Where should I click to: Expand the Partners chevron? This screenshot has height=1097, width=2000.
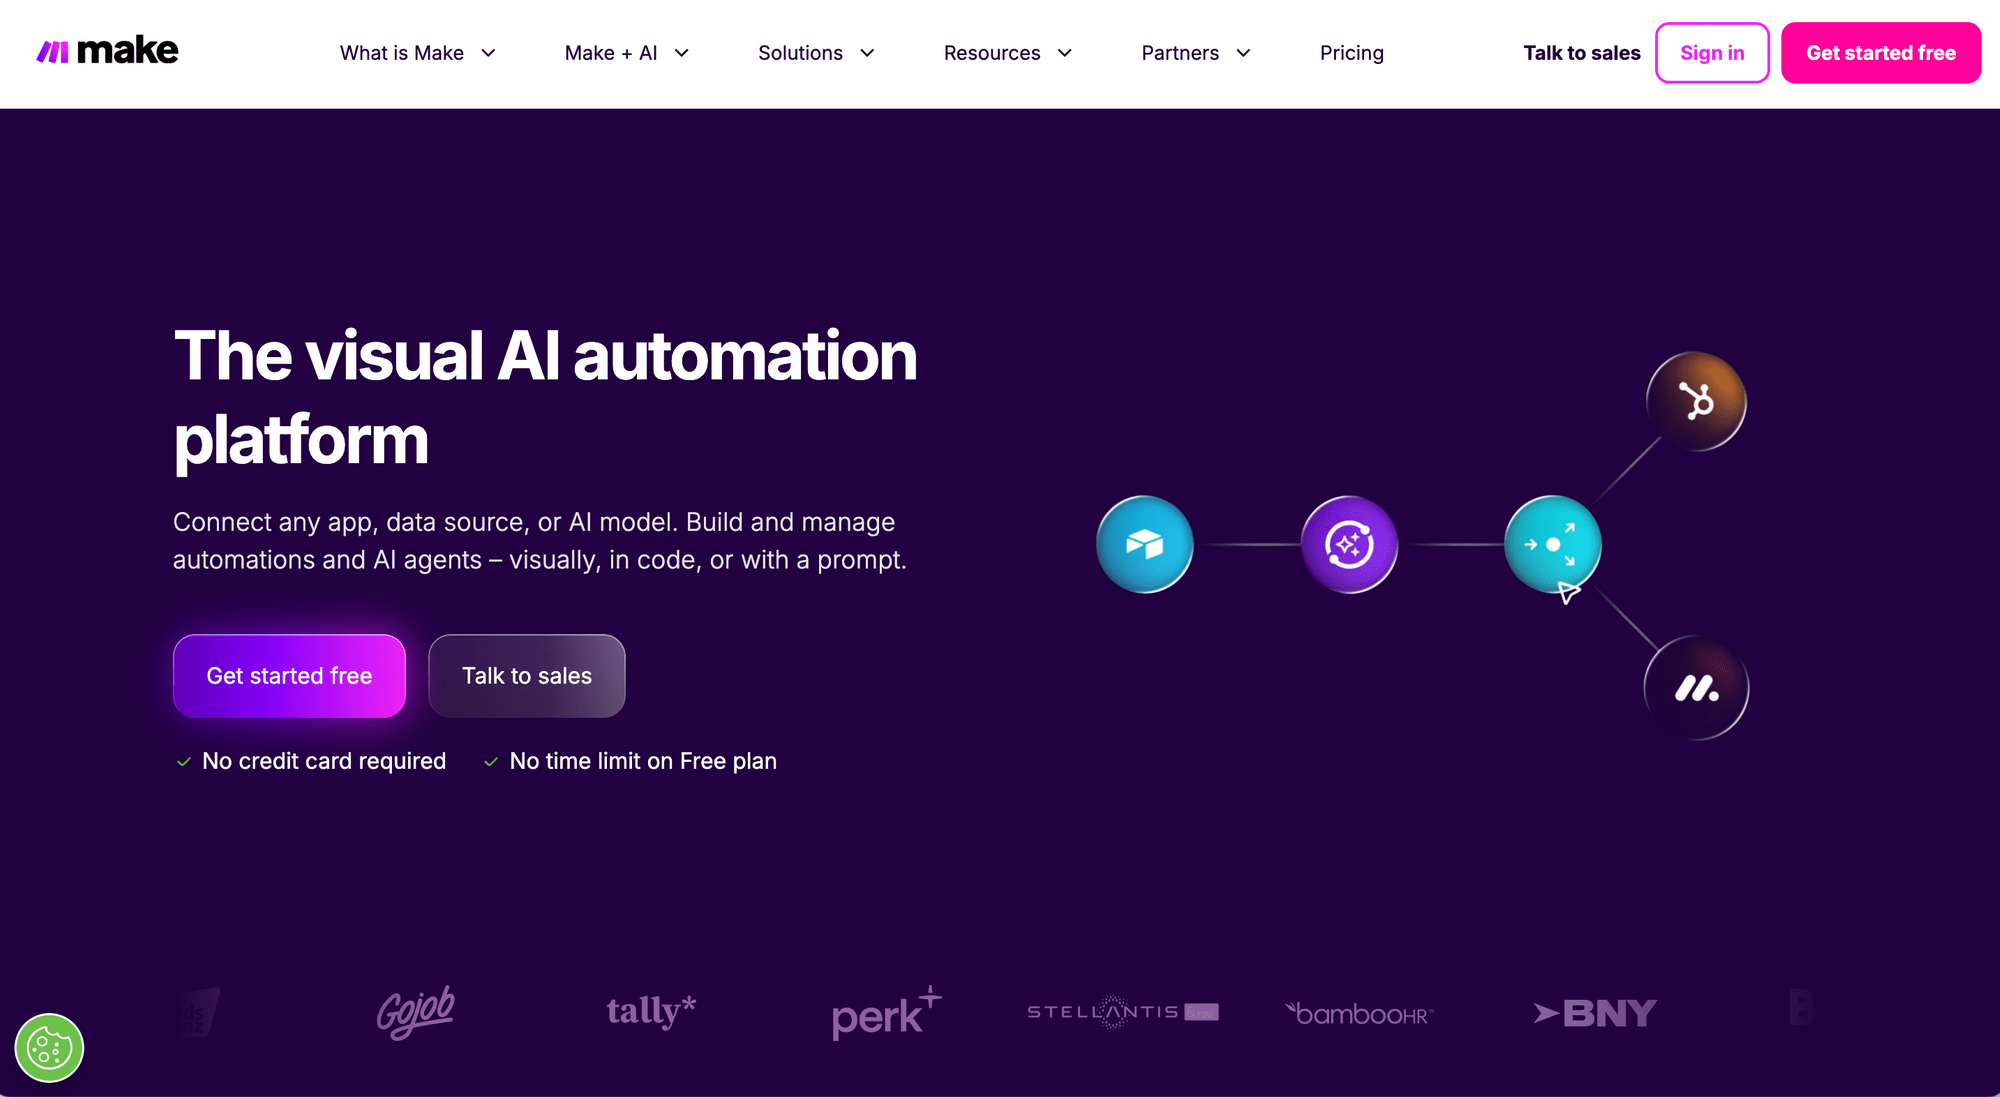coord(1243,53)
